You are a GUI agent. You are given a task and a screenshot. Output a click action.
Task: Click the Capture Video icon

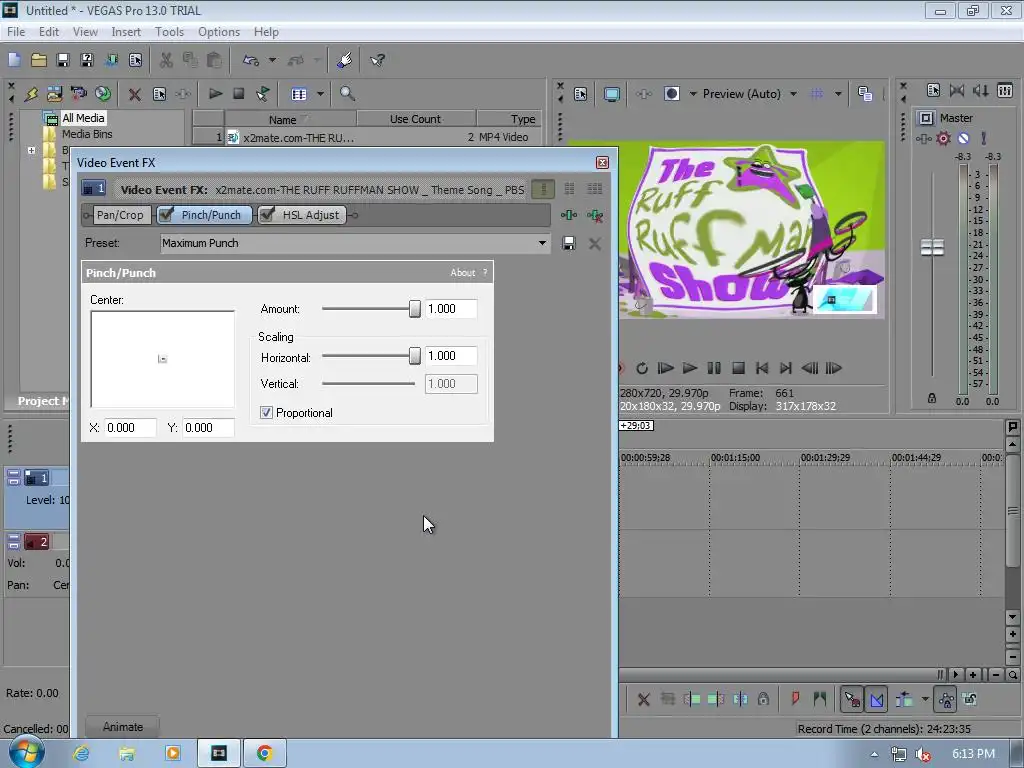tap(78, 94)
